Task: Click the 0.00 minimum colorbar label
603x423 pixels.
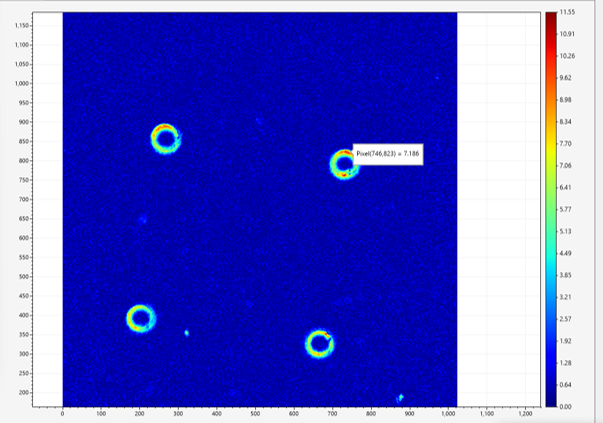Action: pyautogui.click(x=565, y=407)
